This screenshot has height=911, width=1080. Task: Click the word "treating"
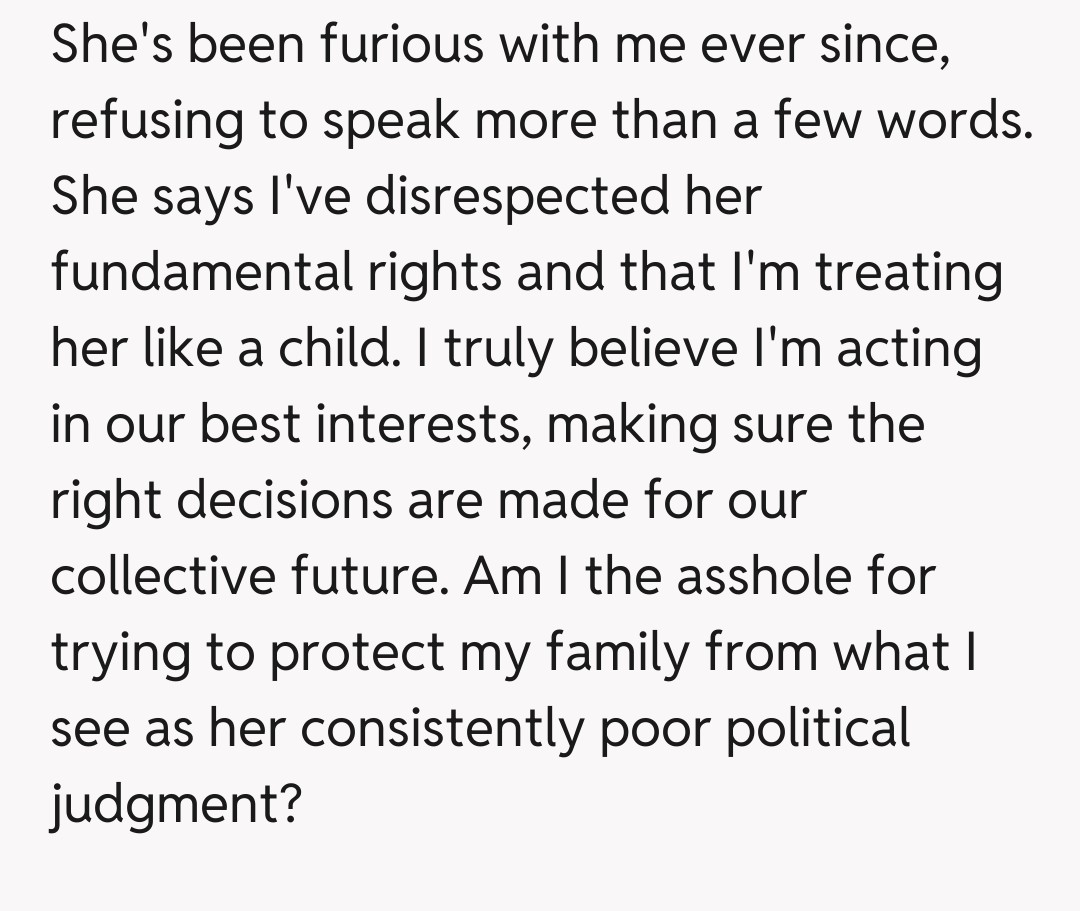tap(908, 272)
